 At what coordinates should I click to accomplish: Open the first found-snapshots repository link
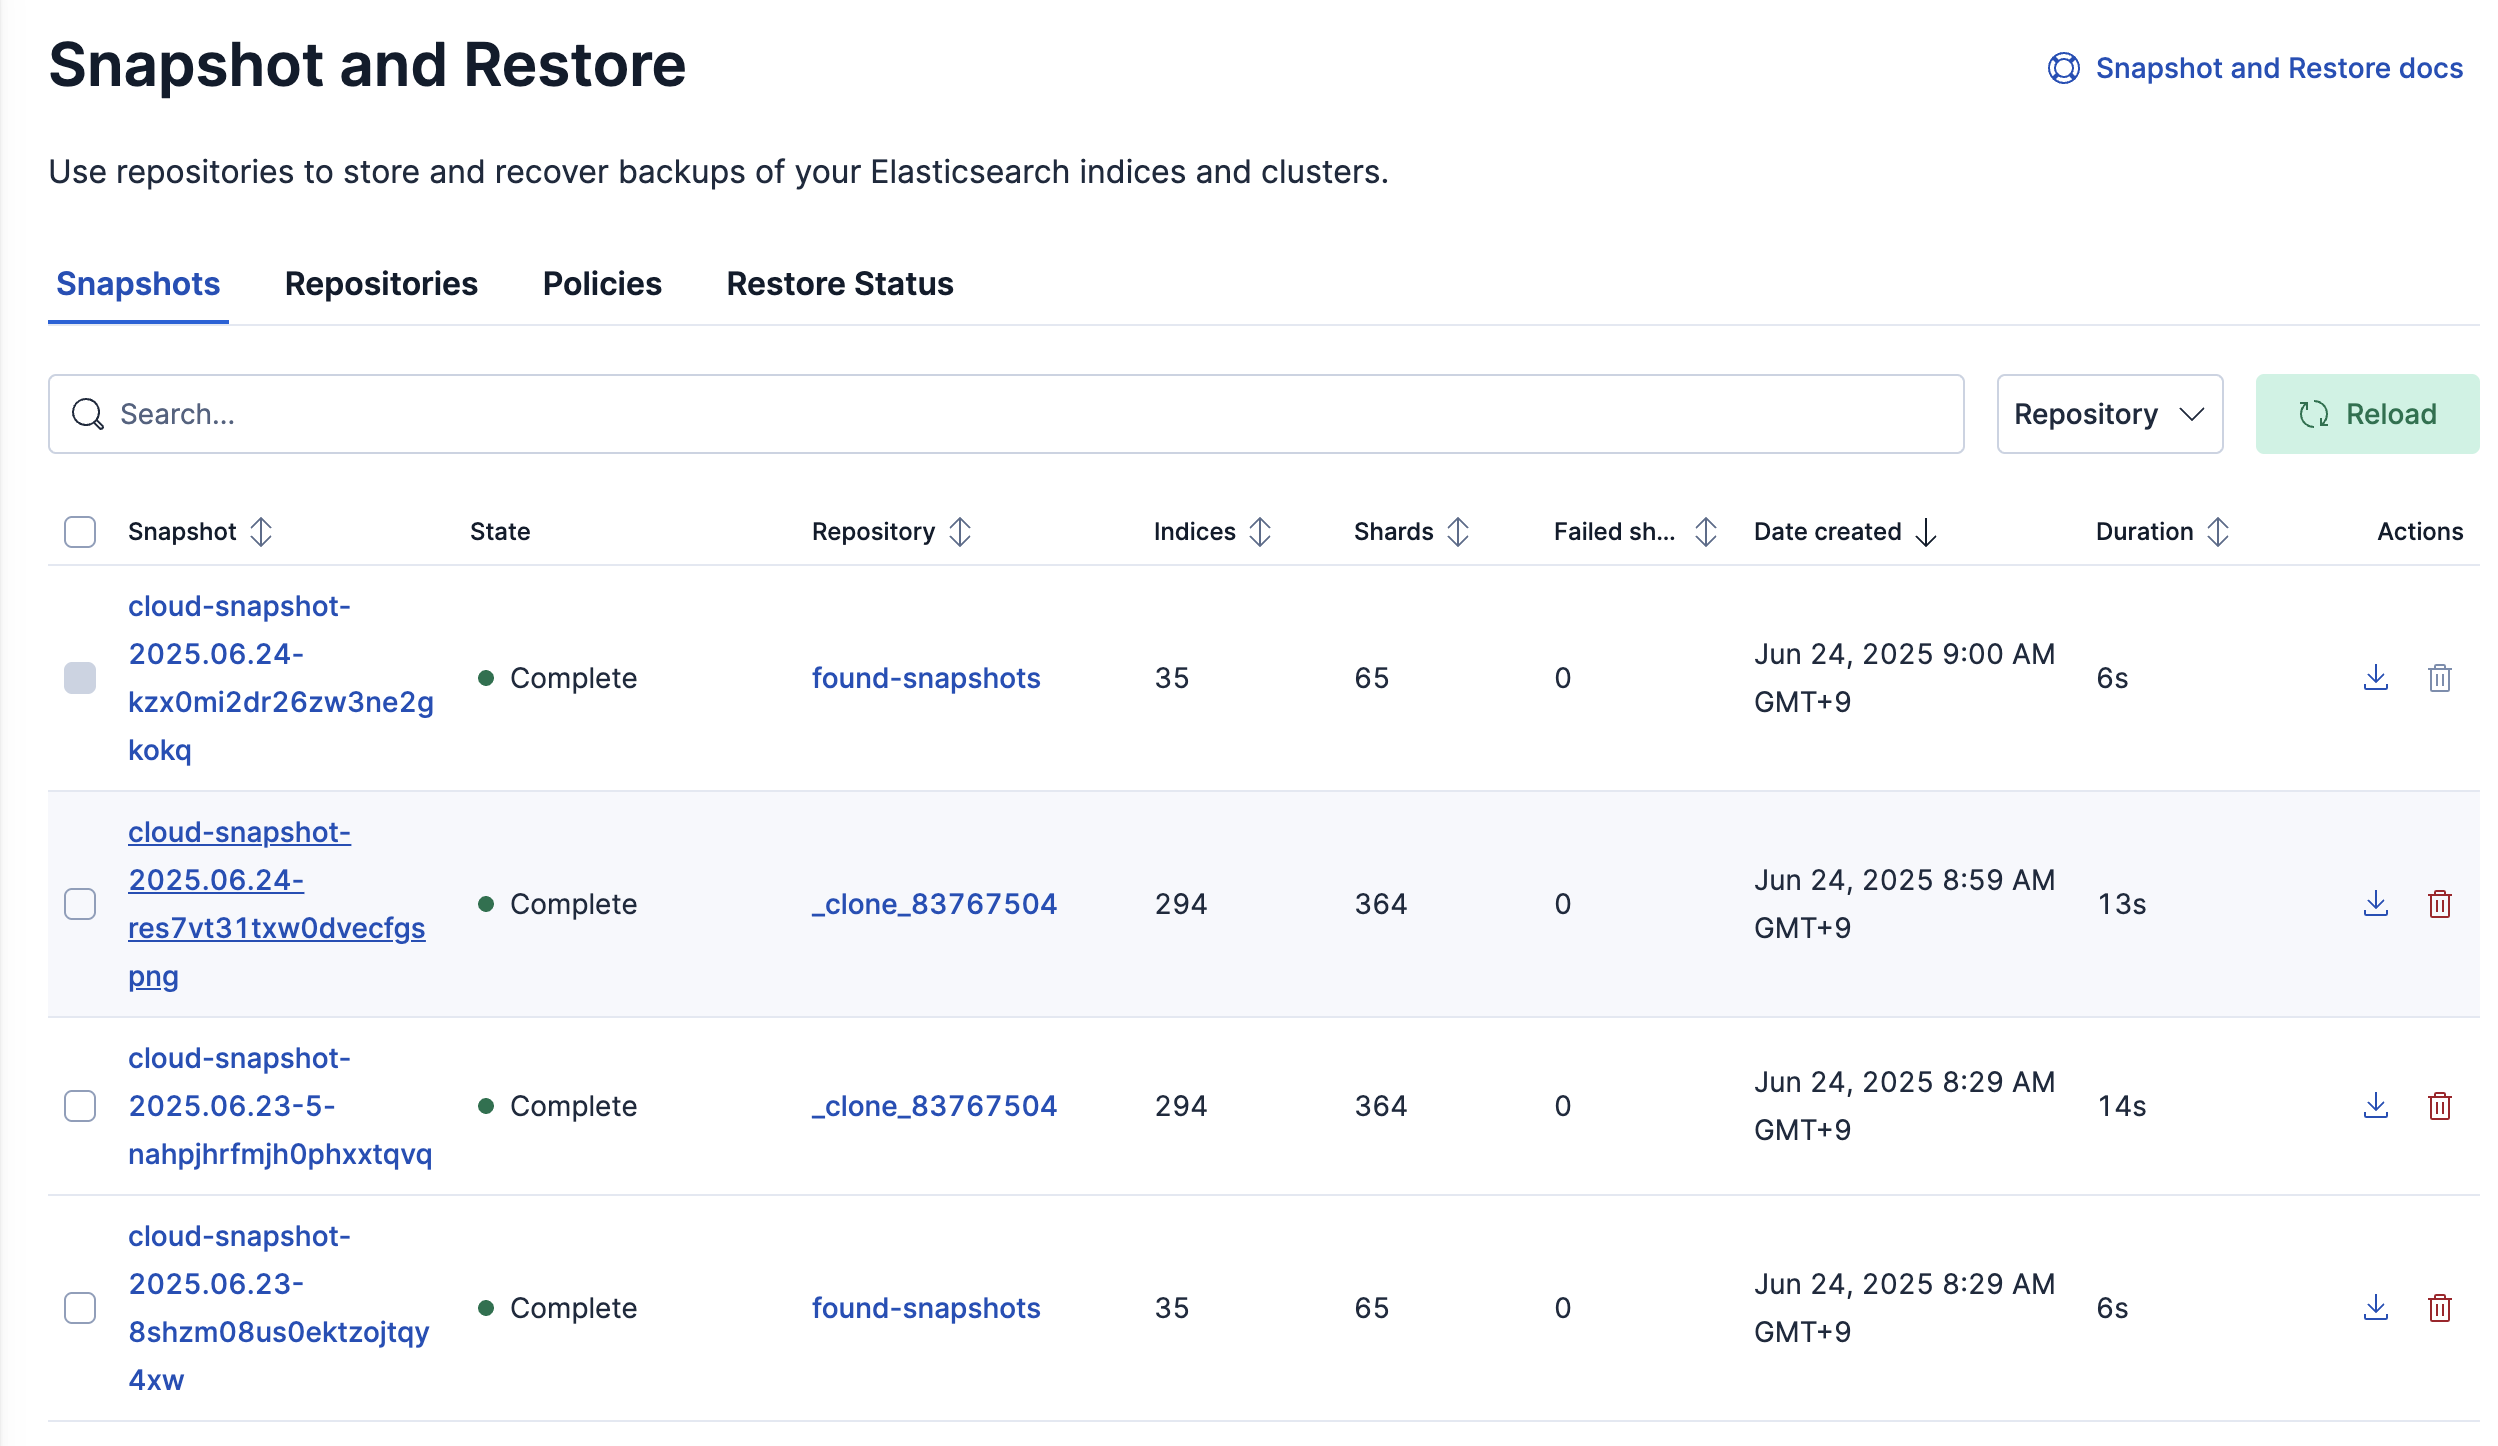[x=925, y=678]
